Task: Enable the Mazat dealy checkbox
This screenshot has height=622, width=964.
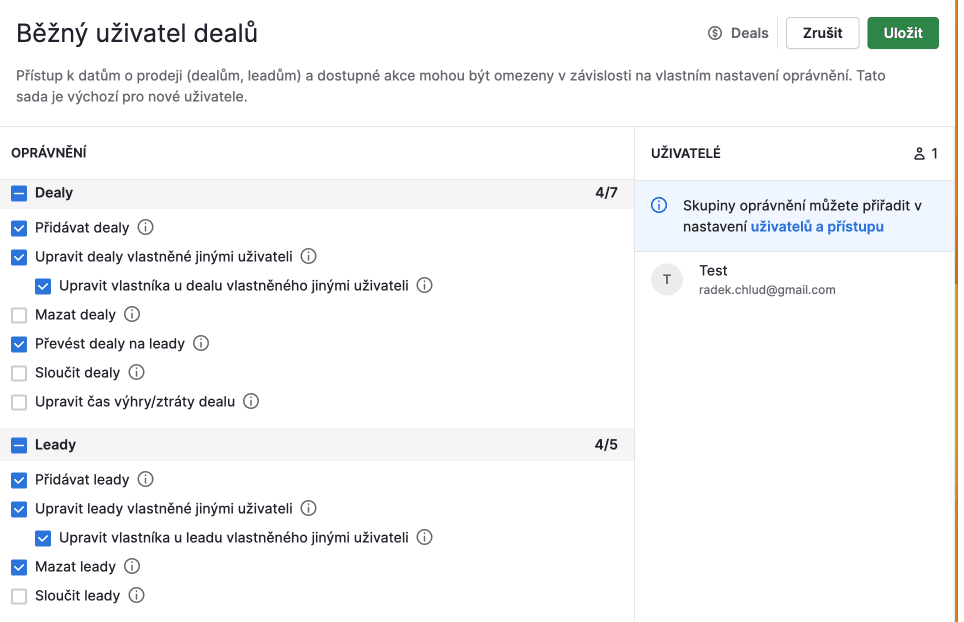Action: [19, 315]
